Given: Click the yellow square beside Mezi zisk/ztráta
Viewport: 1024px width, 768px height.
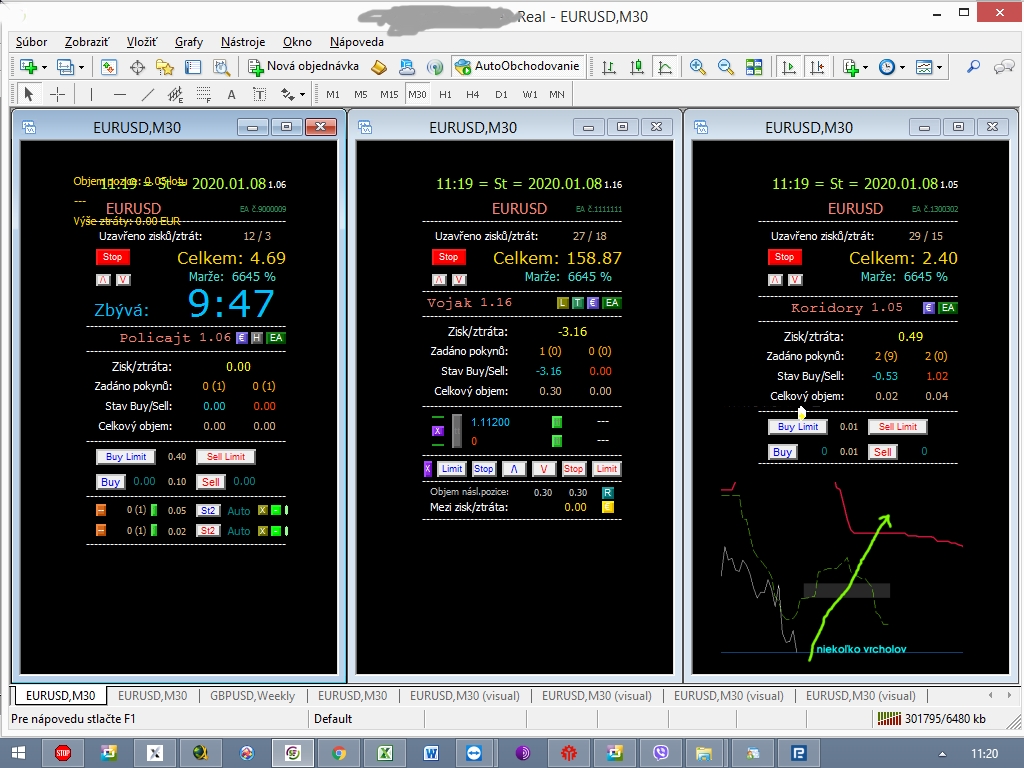Looking at the screenshot, I should [x=607, y=507].
